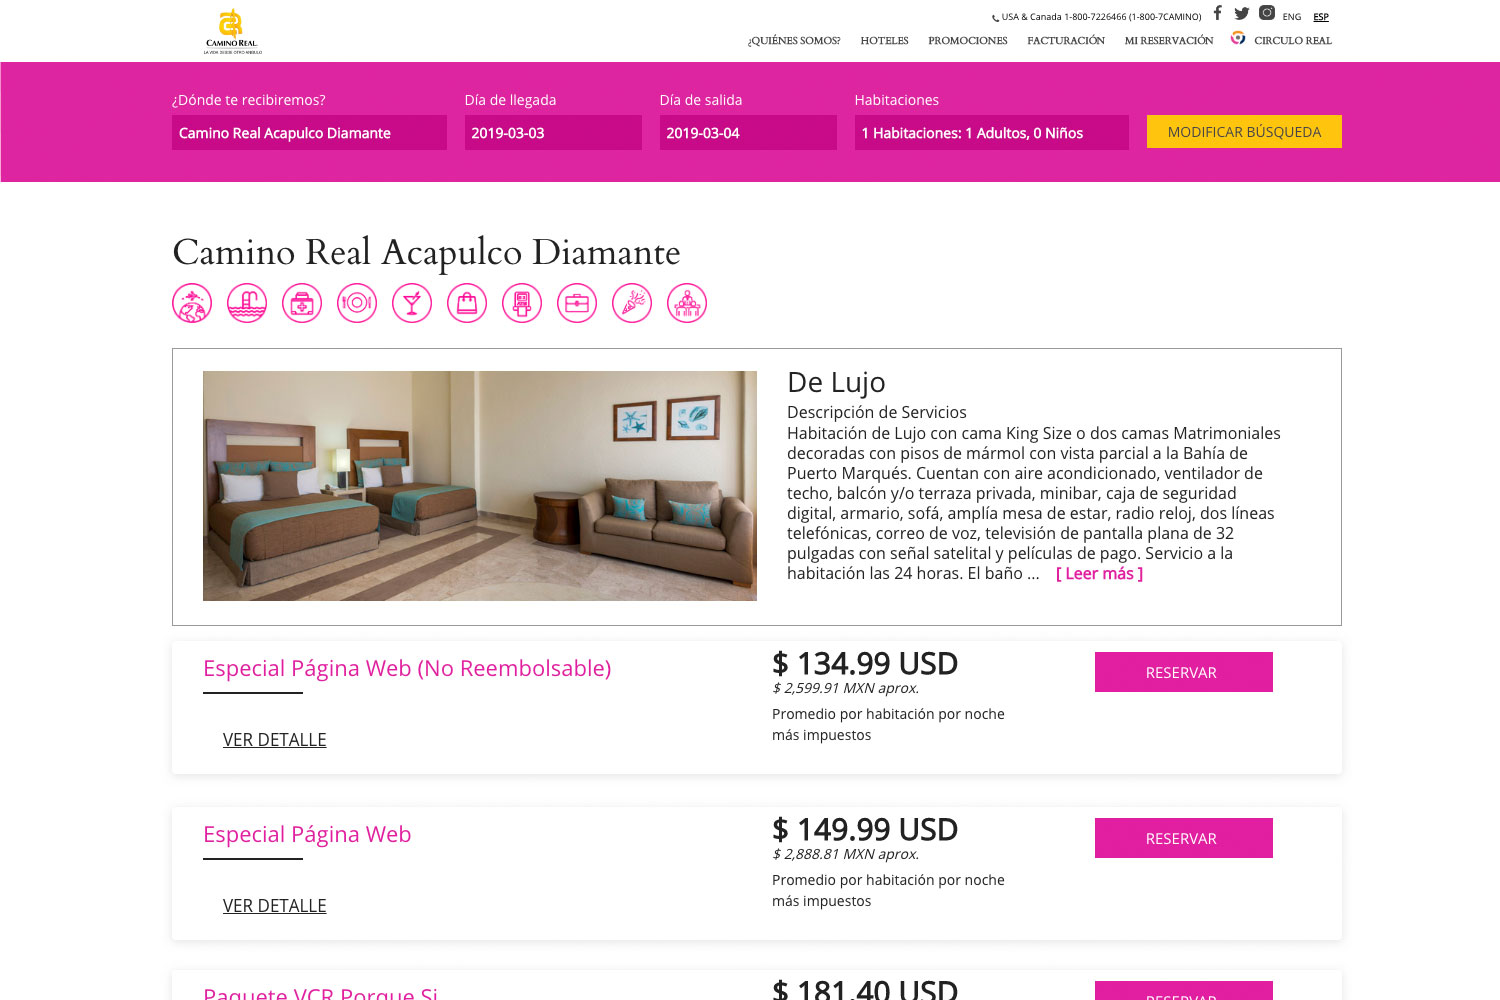1500x1000 pixels.
Task: Click the party popper events icon
Action: tap(632, 303)
